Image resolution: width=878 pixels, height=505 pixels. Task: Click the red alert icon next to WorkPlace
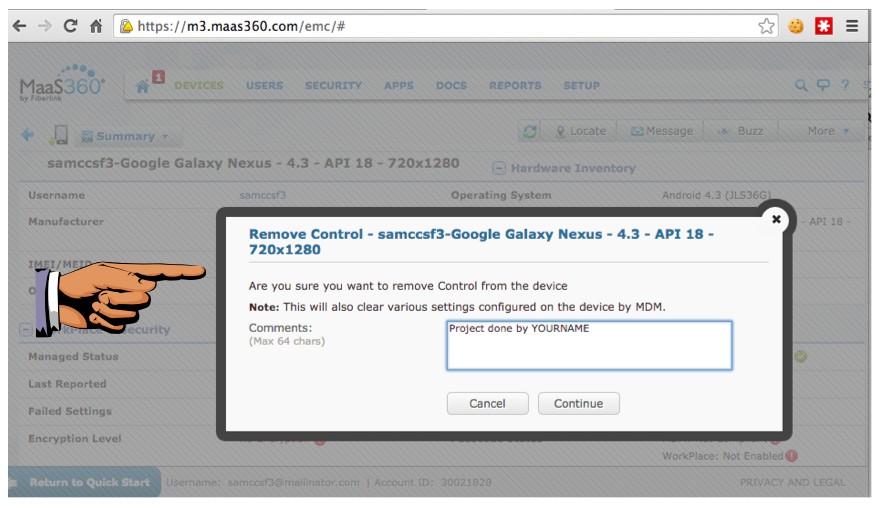[x=791, y=456]
